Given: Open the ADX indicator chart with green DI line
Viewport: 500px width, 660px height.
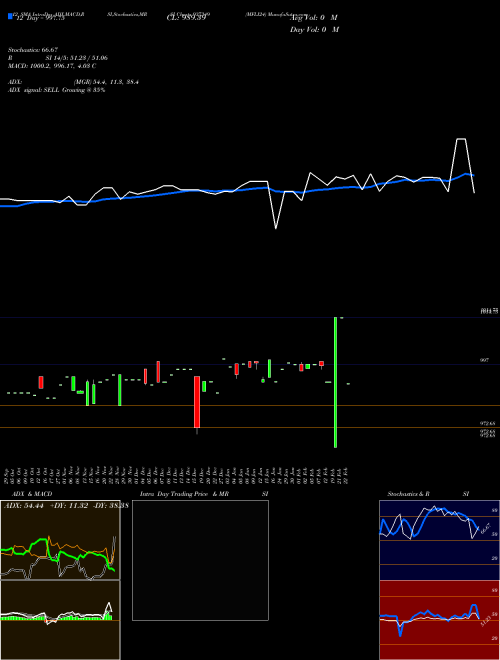Looking at the screenshot, I should click(60, 540).
